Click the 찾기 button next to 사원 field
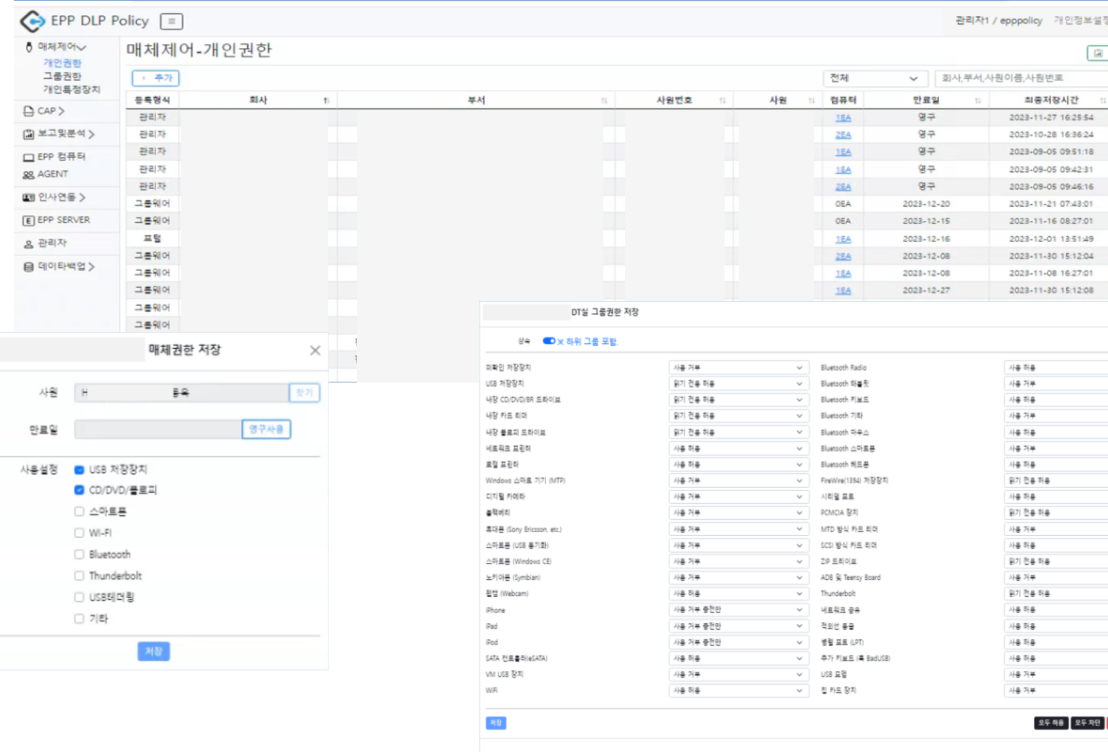1108x752 pixels. pyautogui.click(x=305, y=393)
